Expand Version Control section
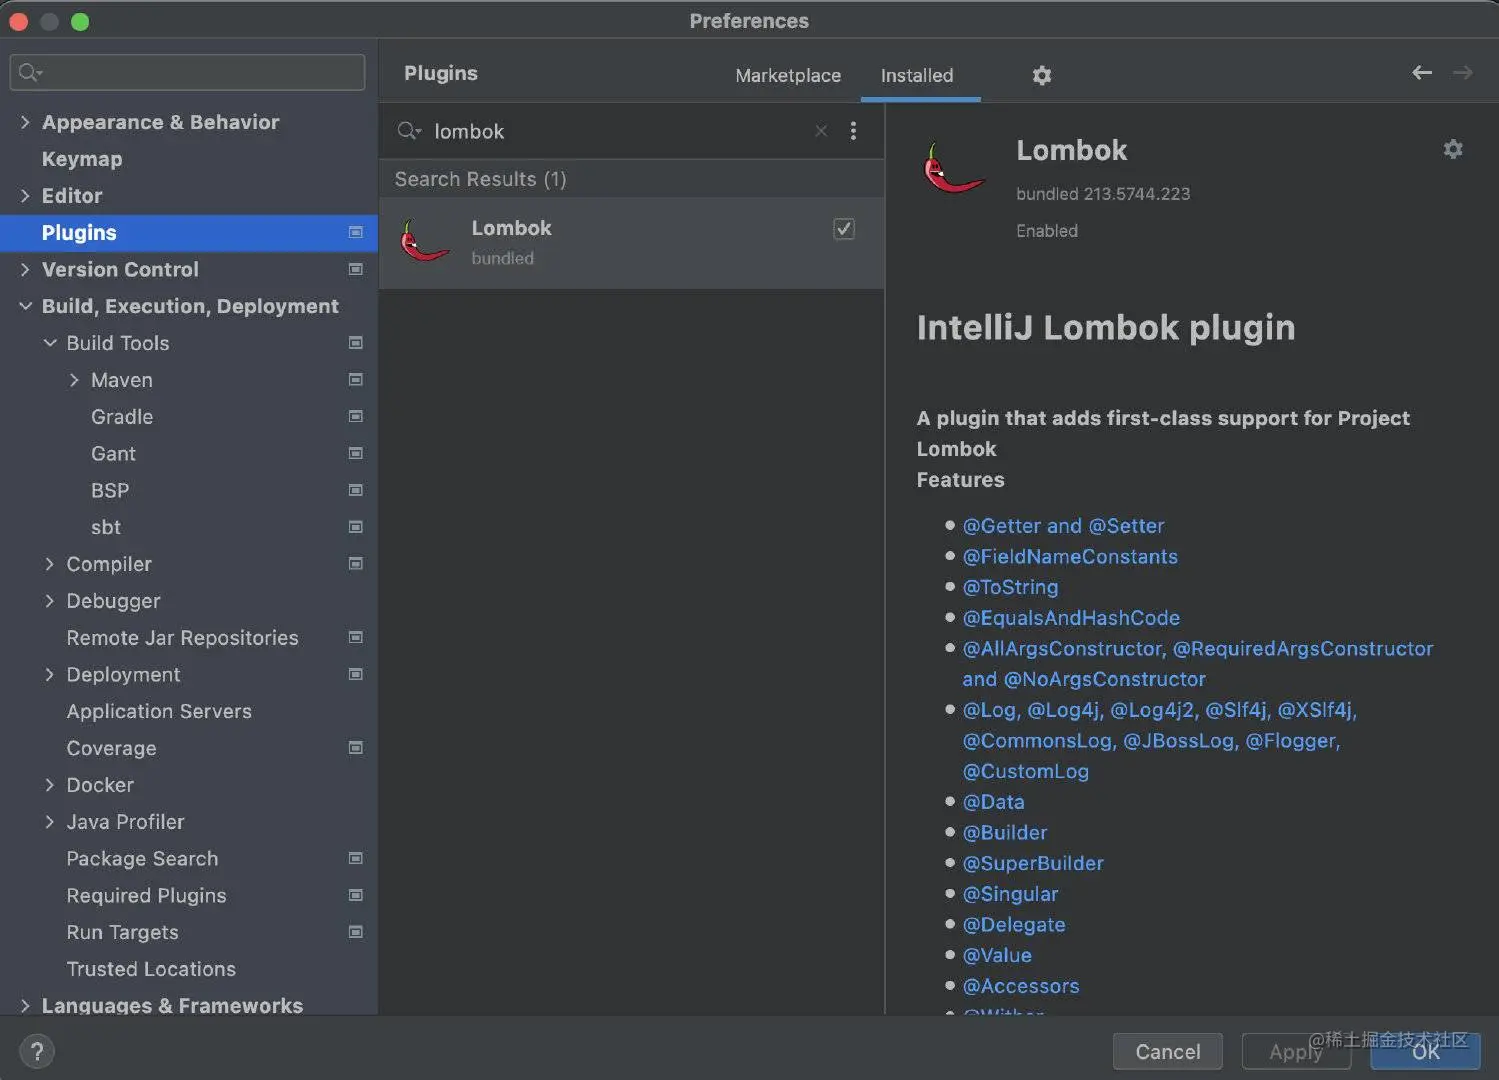1499x1080 pixels. pos(25,269)
